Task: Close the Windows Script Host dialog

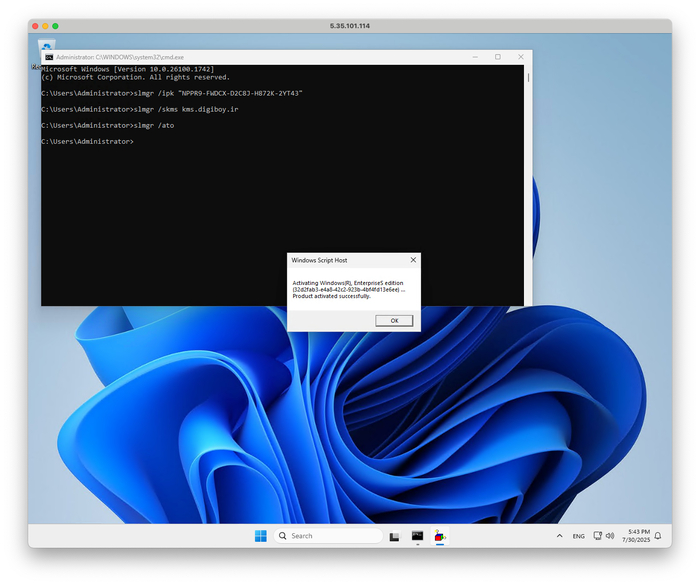Action: pyautogui.click(x=413, y=259)
